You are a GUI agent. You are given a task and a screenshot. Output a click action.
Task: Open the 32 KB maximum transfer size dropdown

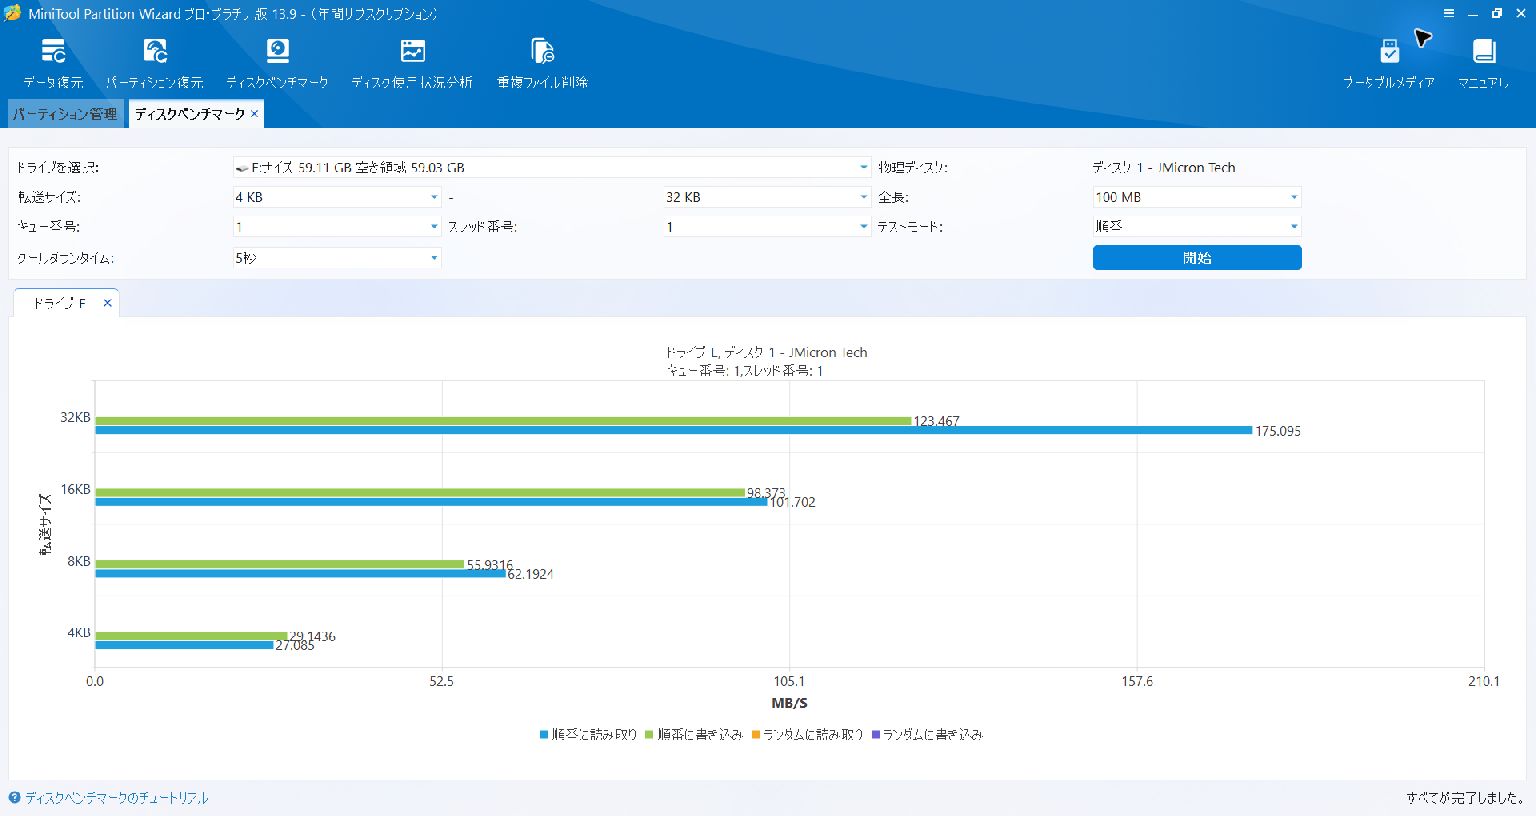[767, 197]
